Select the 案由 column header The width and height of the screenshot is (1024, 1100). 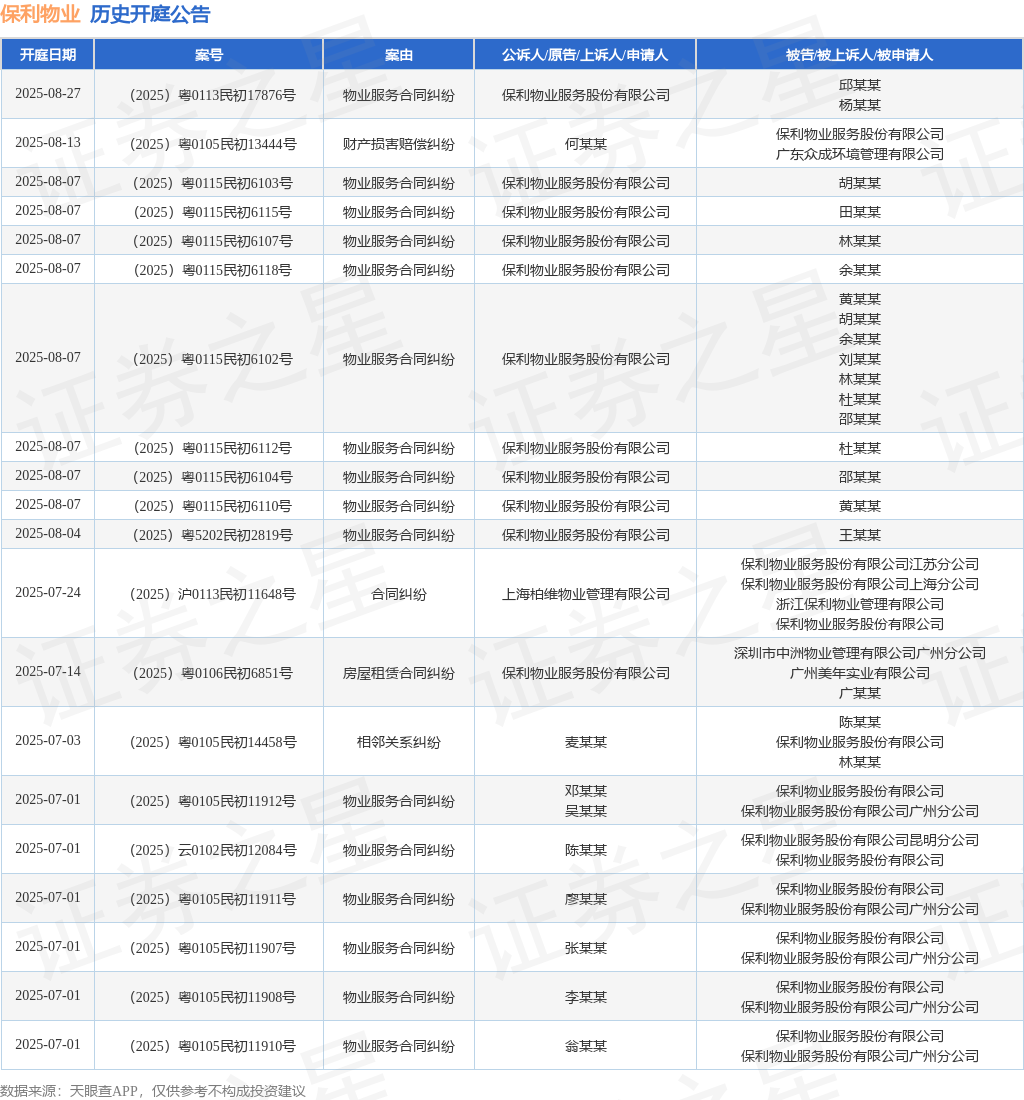pyautogui.click(x=398, y=55)
